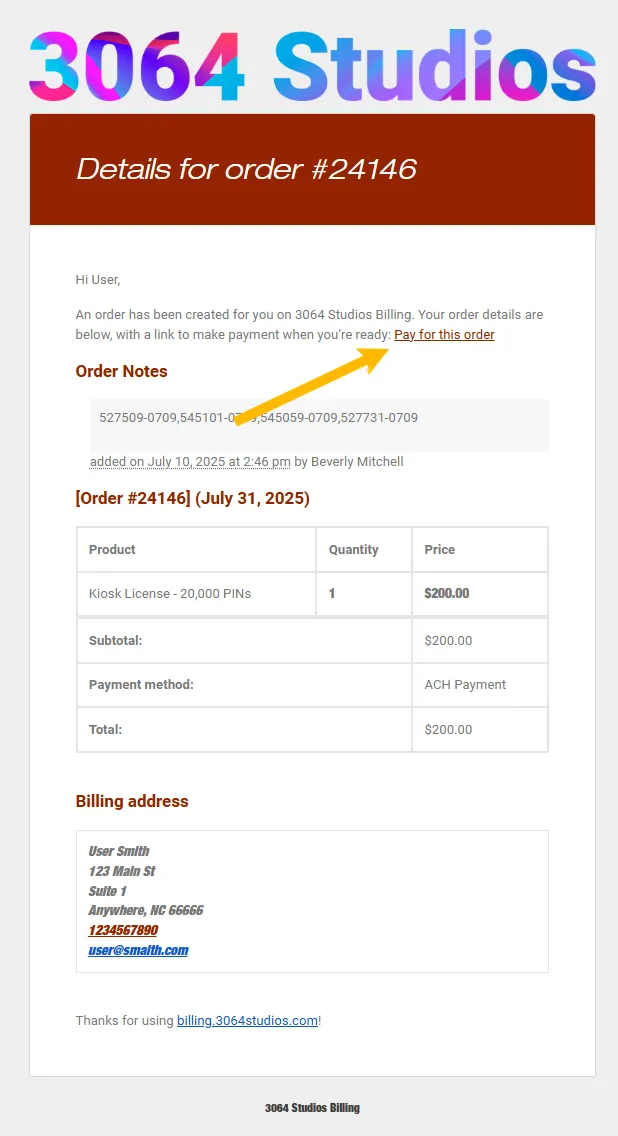Click the ACH Payment method value

465,685
